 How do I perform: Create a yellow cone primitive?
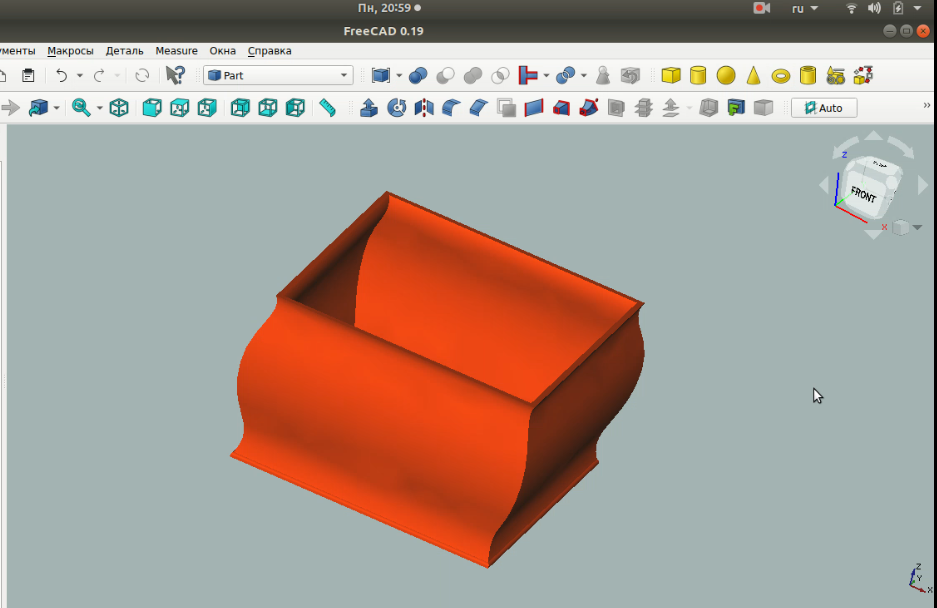click(x=754, y=75)
